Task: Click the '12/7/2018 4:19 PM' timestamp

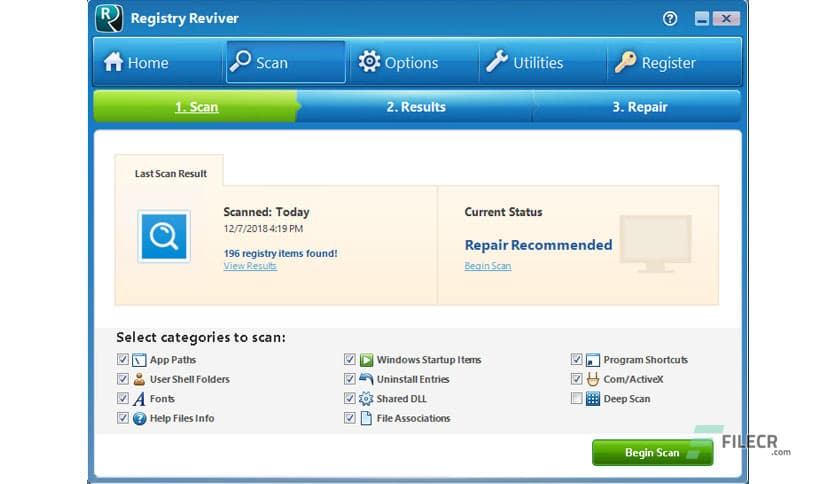Action: point(263,229)
